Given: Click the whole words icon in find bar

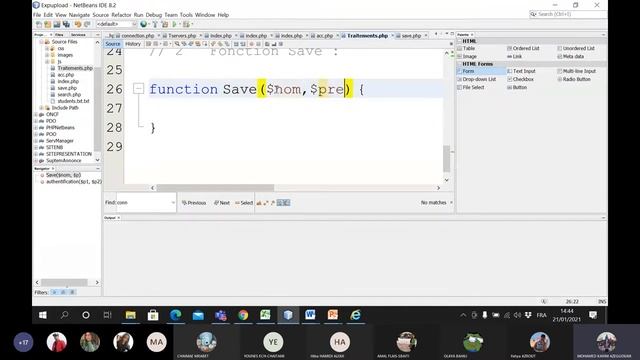Looking at the screenshot, I should pos(266,203).
